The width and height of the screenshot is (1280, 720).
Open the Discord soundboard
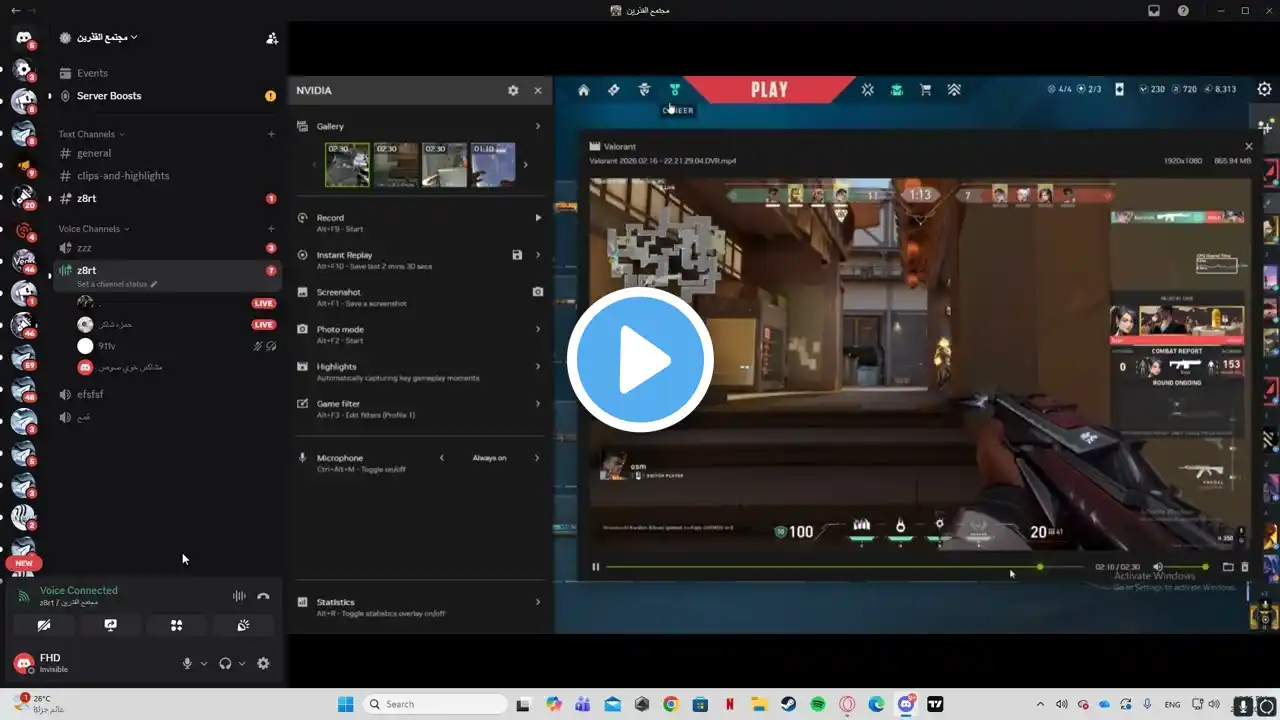click(x=243, y=625)
